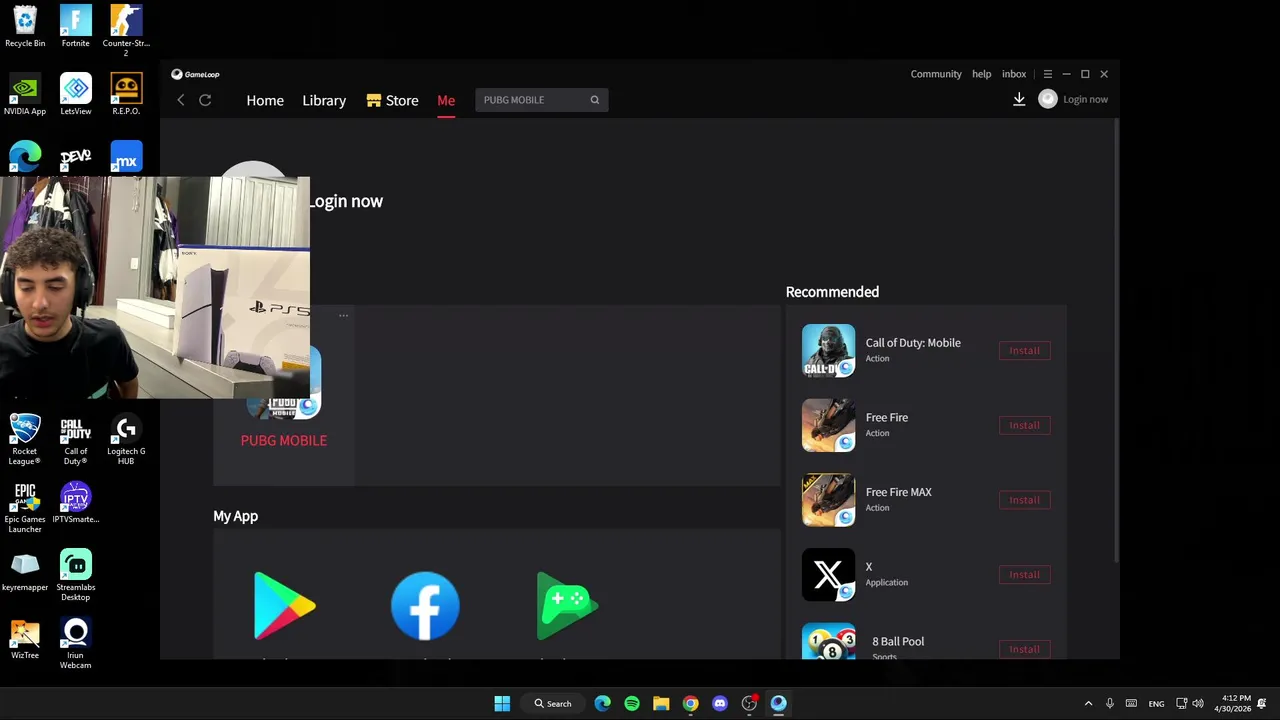
Task: Click the taskbar Search box
Action: tap(553, 703)
